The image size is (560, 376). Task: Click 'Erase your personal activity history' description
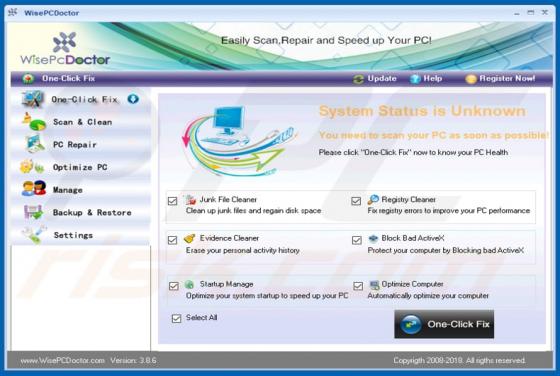click(243, 250)
